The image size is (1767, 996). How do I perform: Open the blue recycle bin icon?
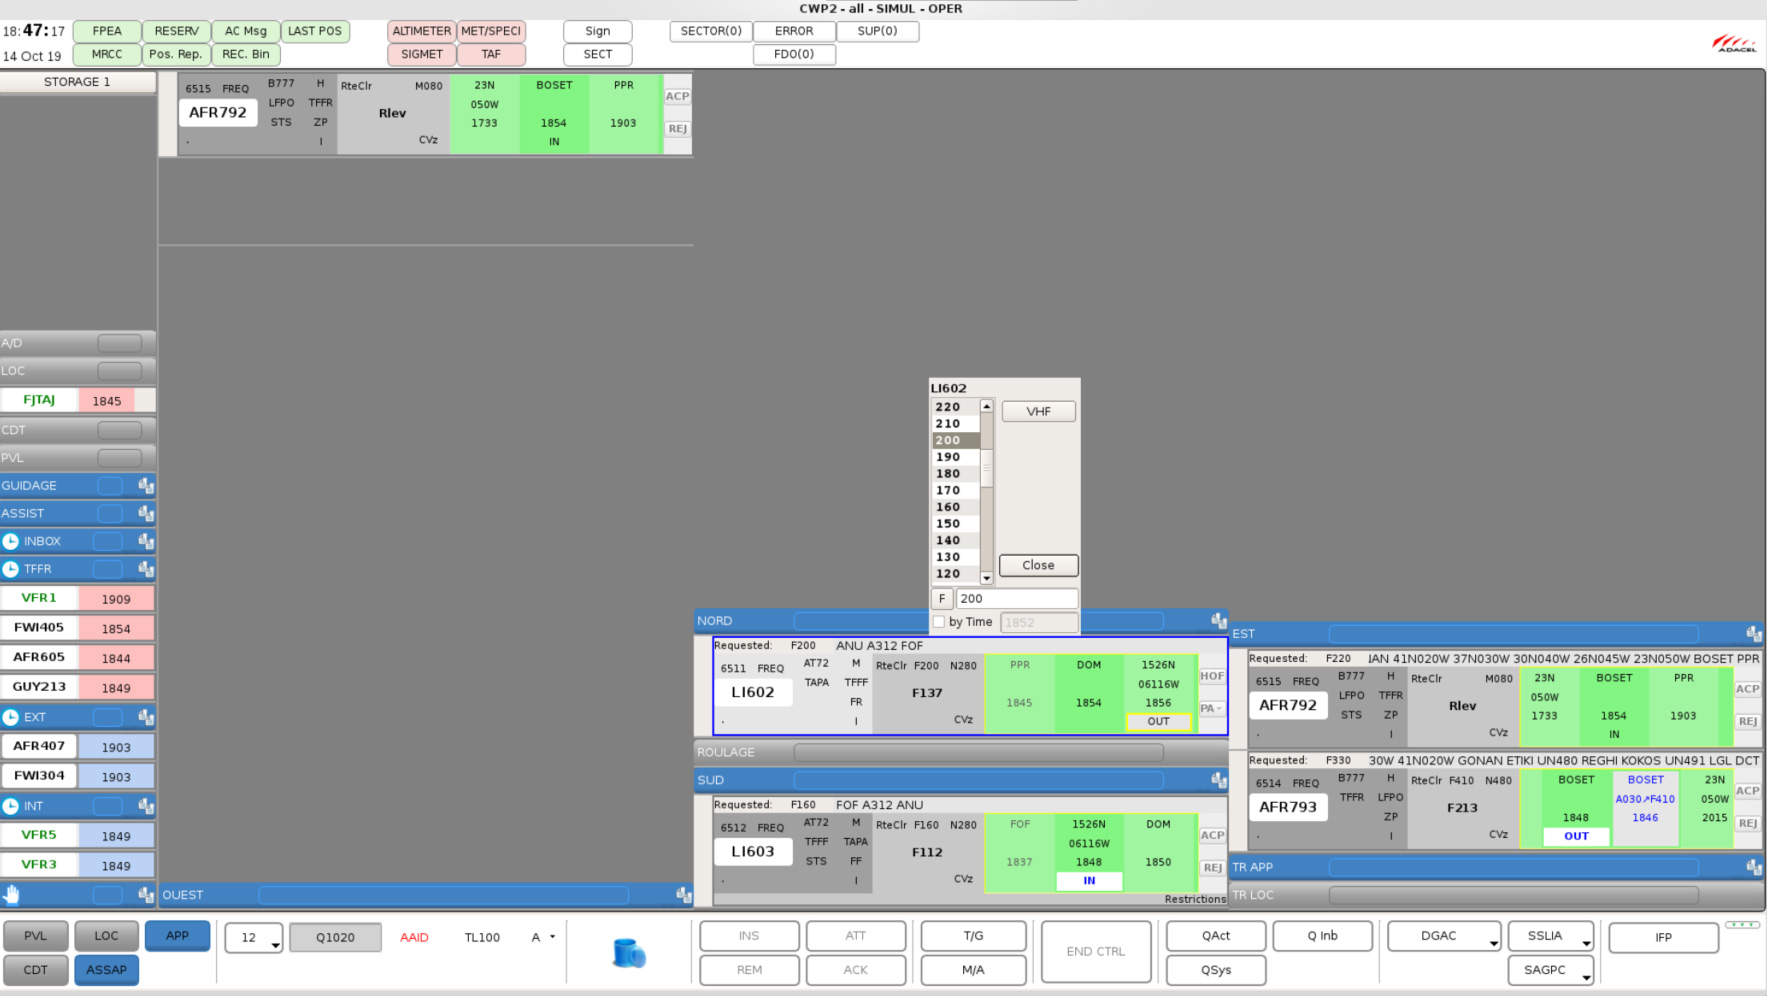[629, 953]
